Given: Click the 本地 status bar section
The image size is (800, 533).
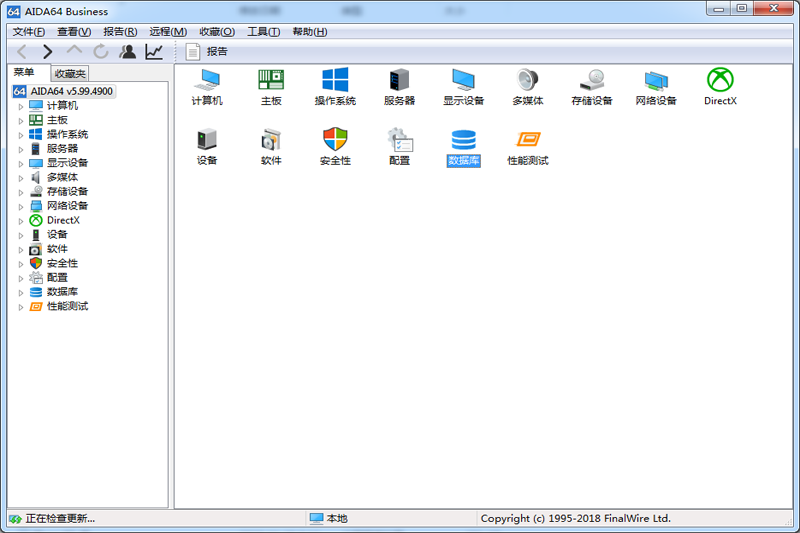Looking at the screenshot, I should [336, 519].
